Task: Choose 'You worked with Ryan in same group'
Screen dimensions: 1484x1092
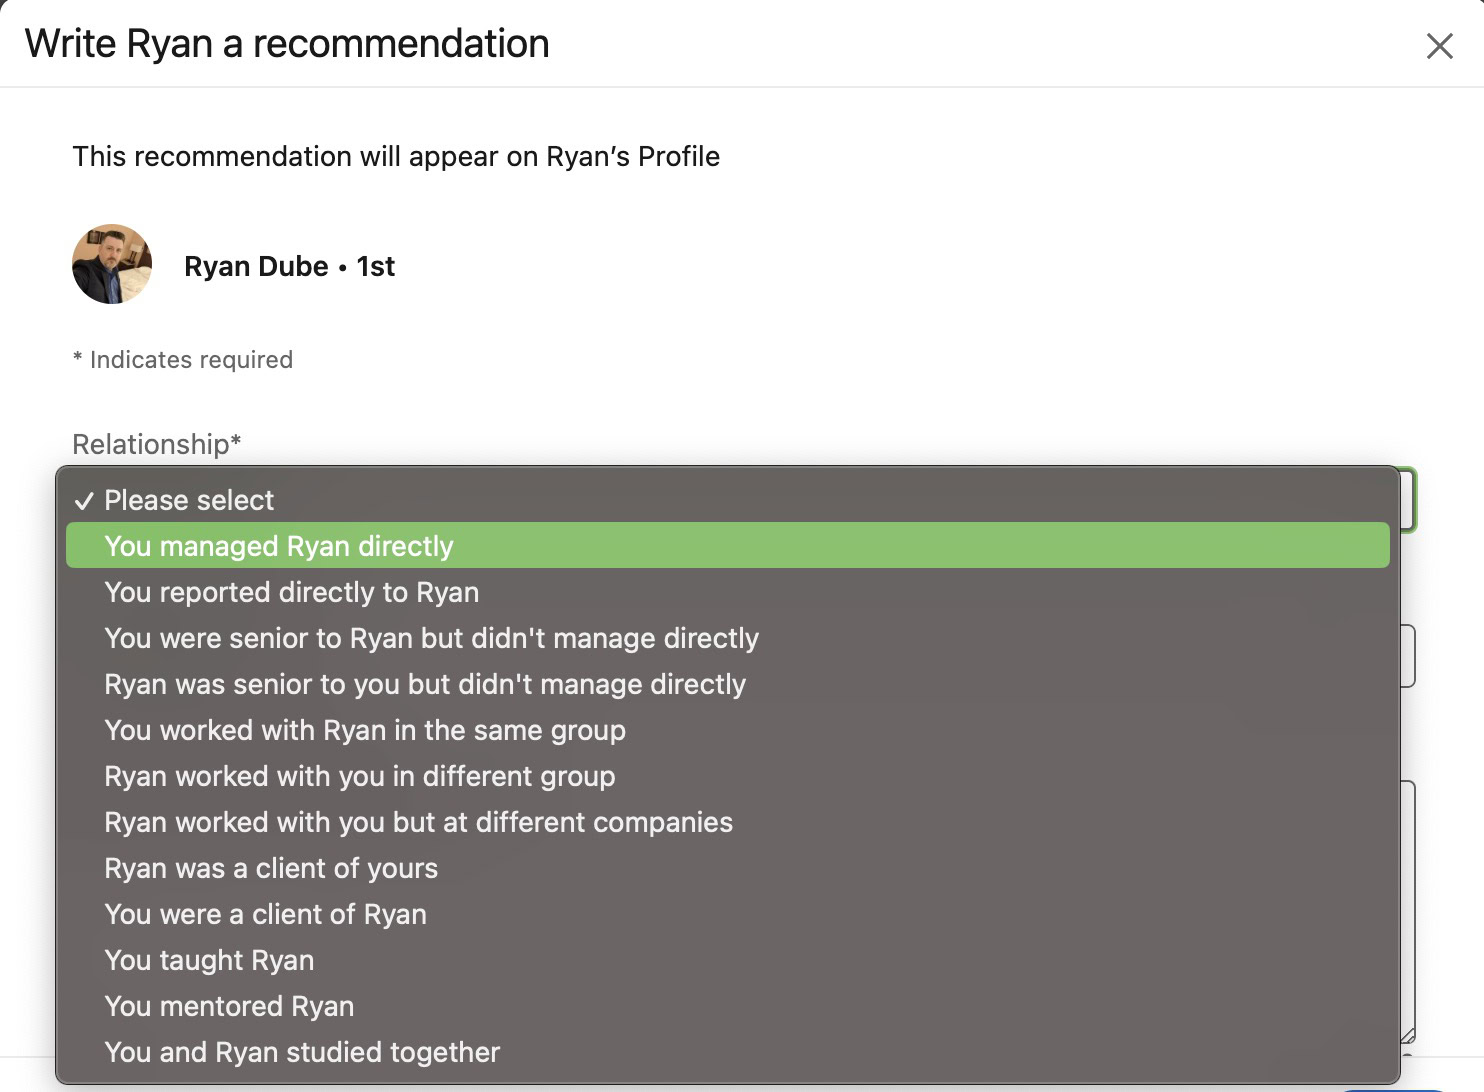Action: (365, 730)
